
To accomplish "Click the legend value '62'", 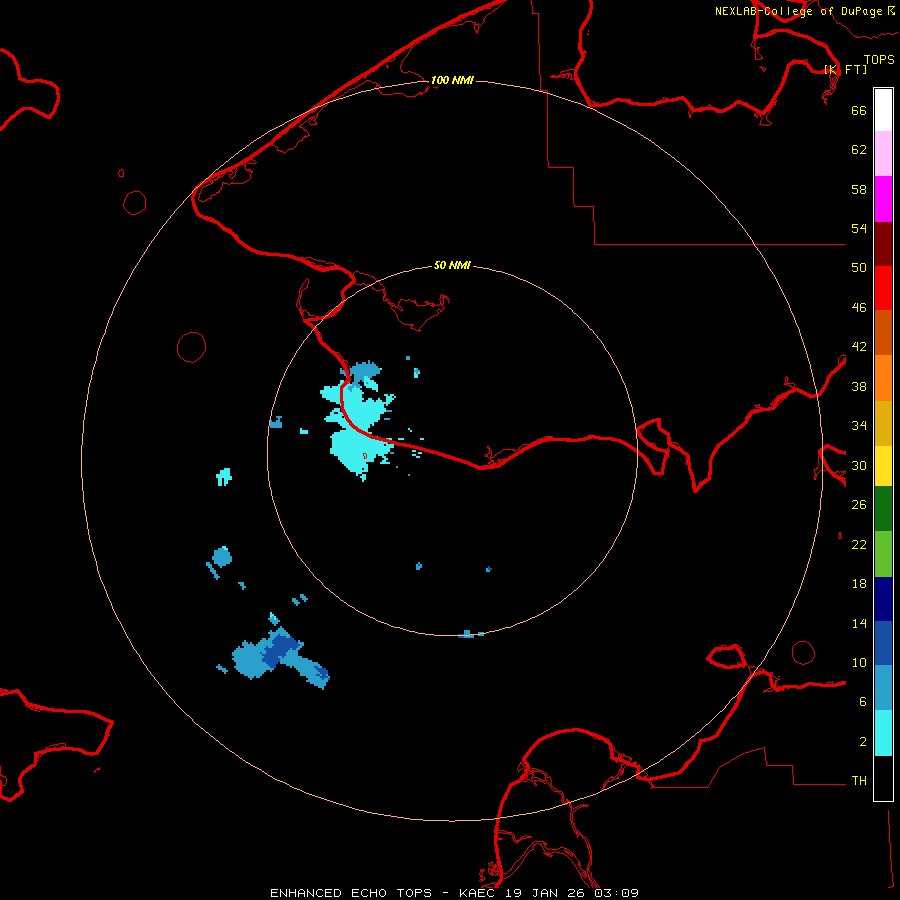I will (859, 150).
